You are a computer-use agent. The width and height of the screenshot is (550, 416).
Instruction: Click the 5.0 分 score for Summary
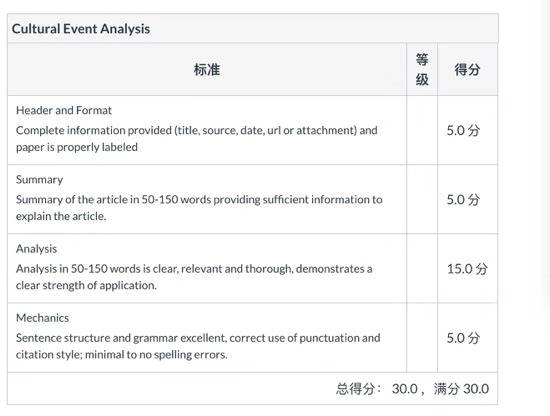[x=463, y=200]
